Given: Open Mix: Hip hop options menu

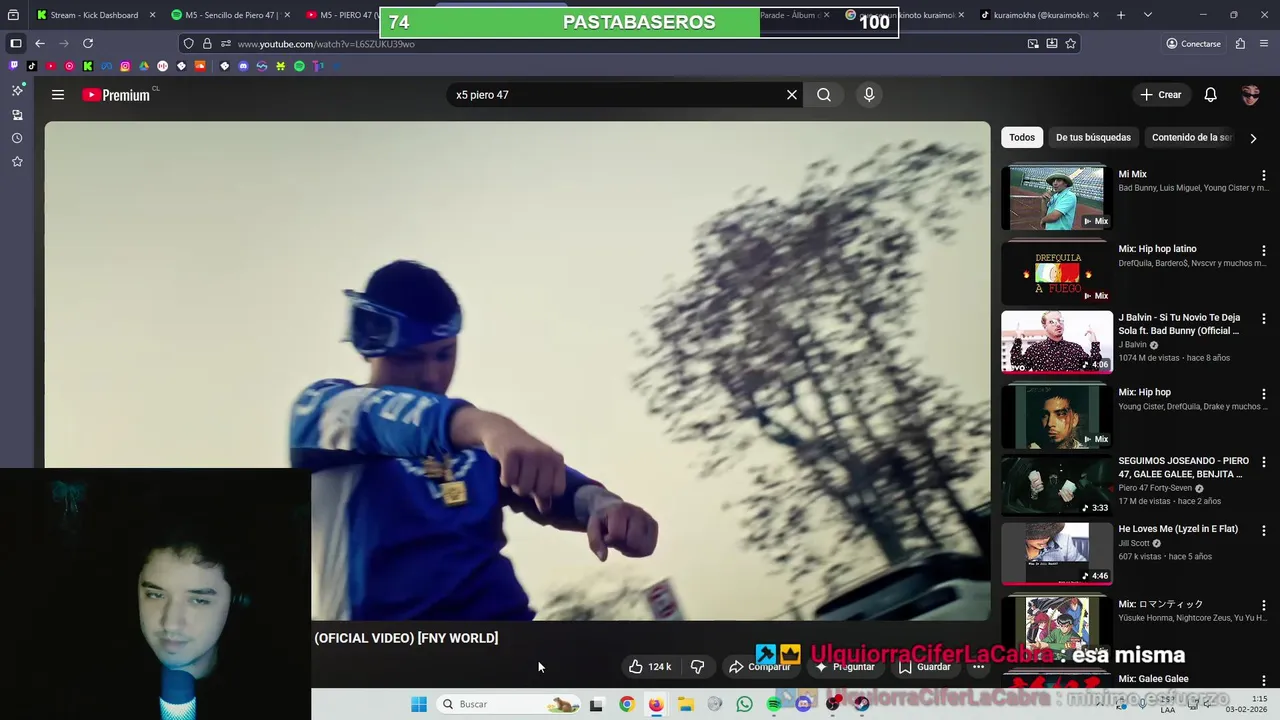Looking at the screenshot, I should pos(1263,393).
